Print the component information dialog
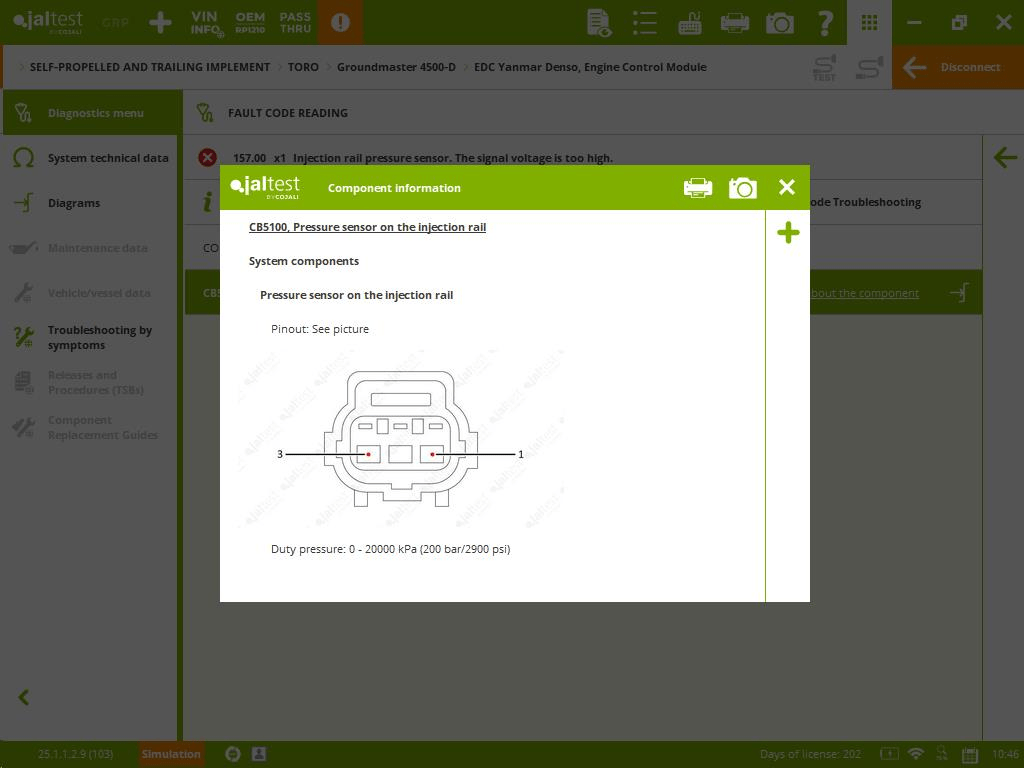The height and width of the screenshot is (768, 1024). (x=698, y=188)
